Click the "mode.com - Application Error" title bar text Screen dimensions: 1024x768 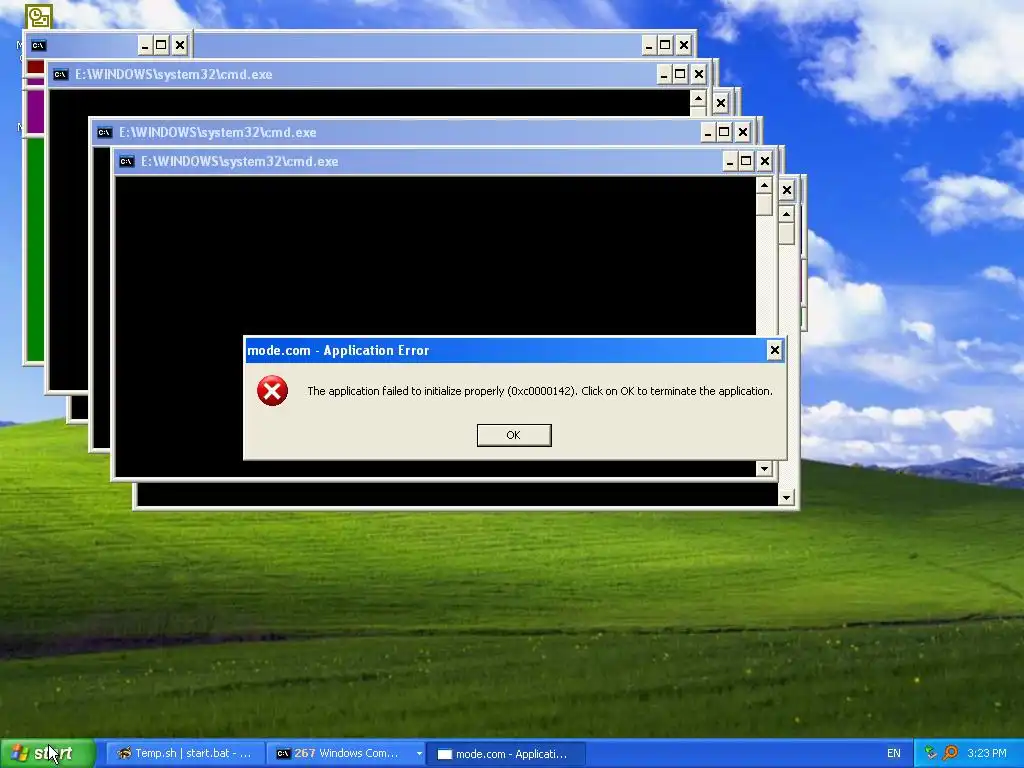point(338,351)
